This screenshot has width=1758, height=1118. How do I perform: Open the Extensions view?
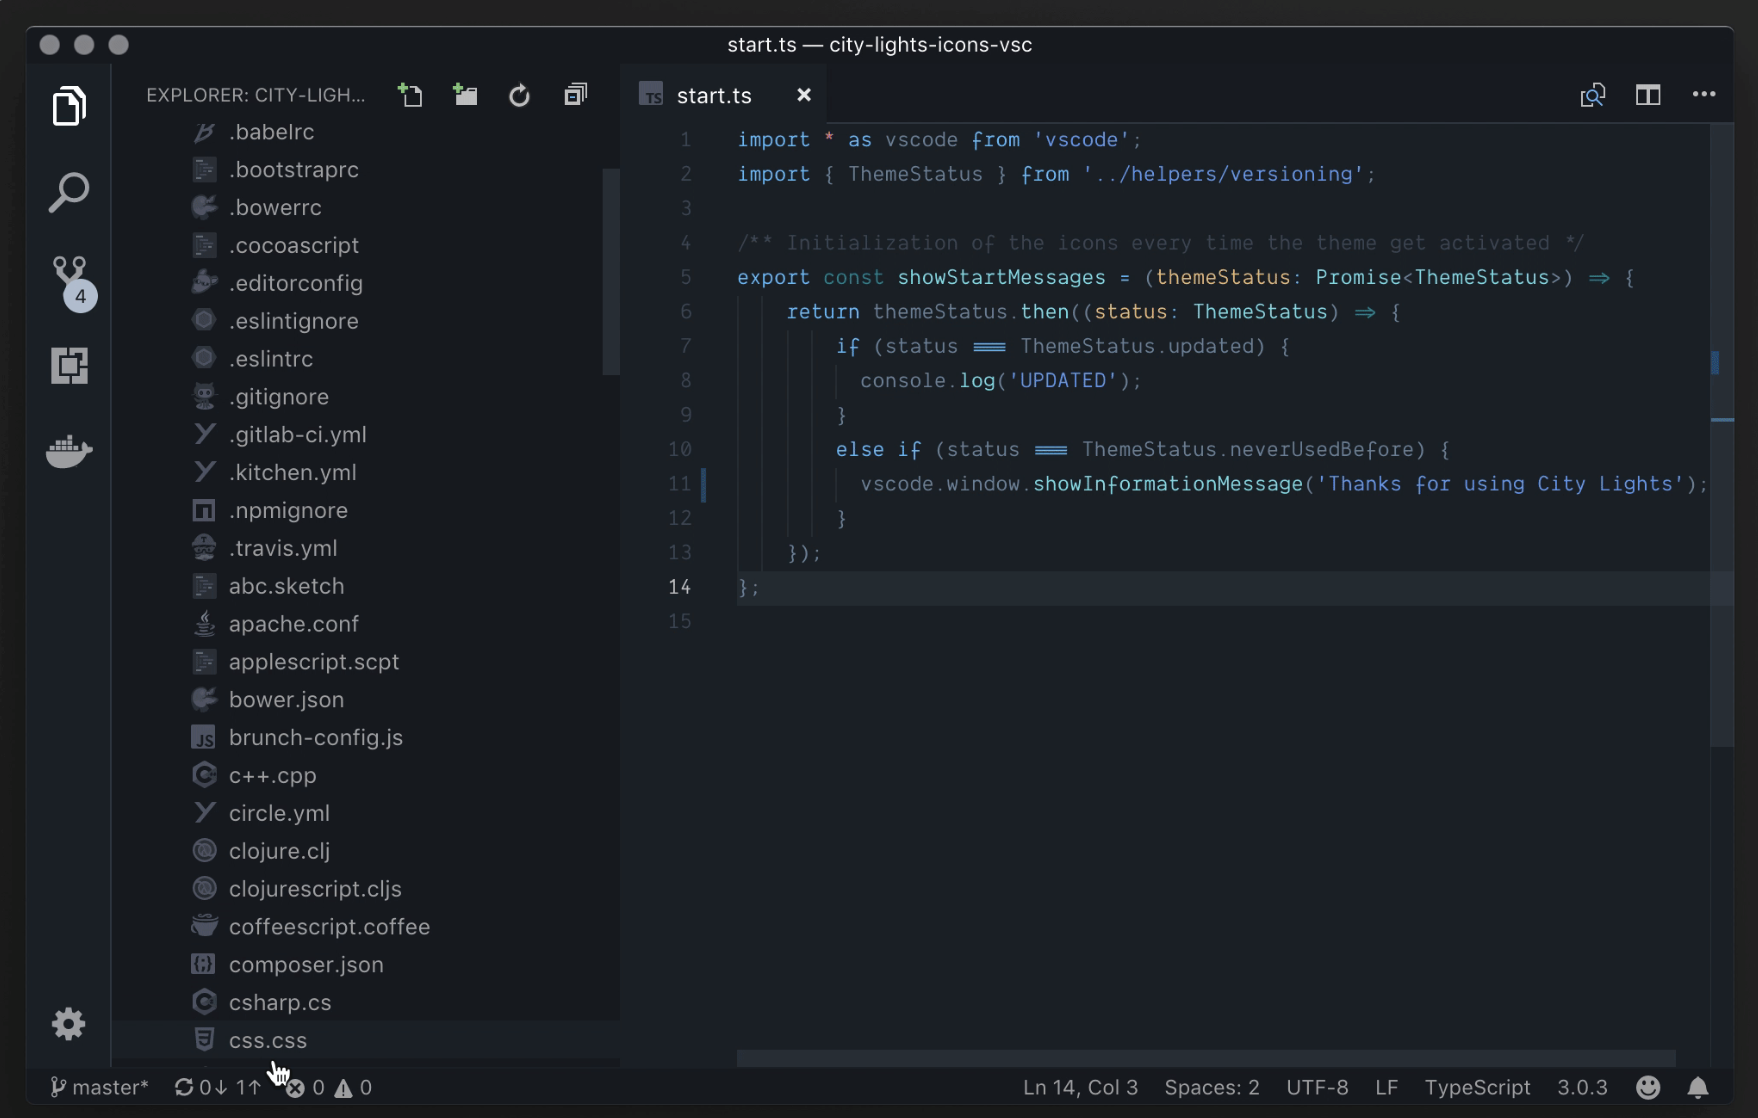69,366
